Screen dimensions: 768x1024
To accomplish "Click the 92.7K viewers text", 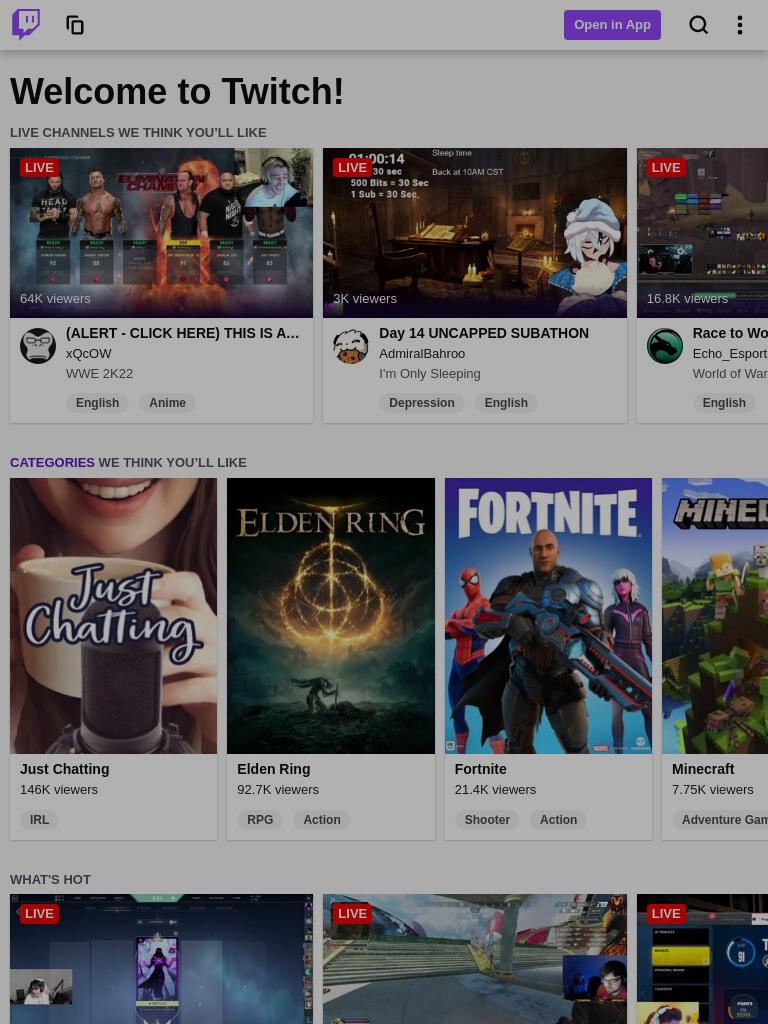I will tap(278, 790).
